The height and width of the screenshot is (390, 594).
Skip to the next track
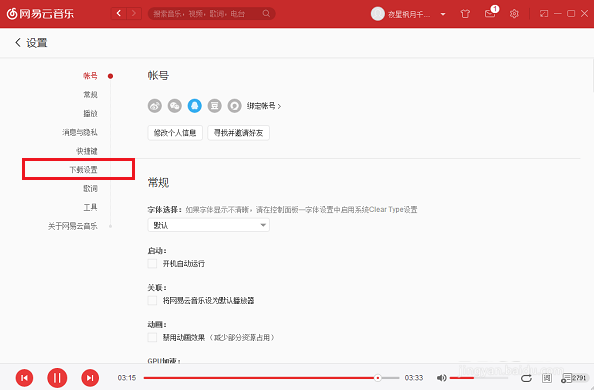pos(90,378)
